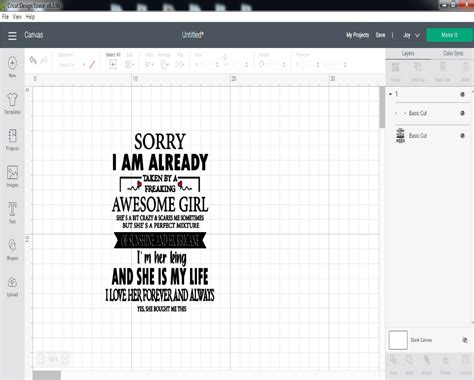Open the Shapes tool
Screen dimensions: 474x380
(12, 246)
